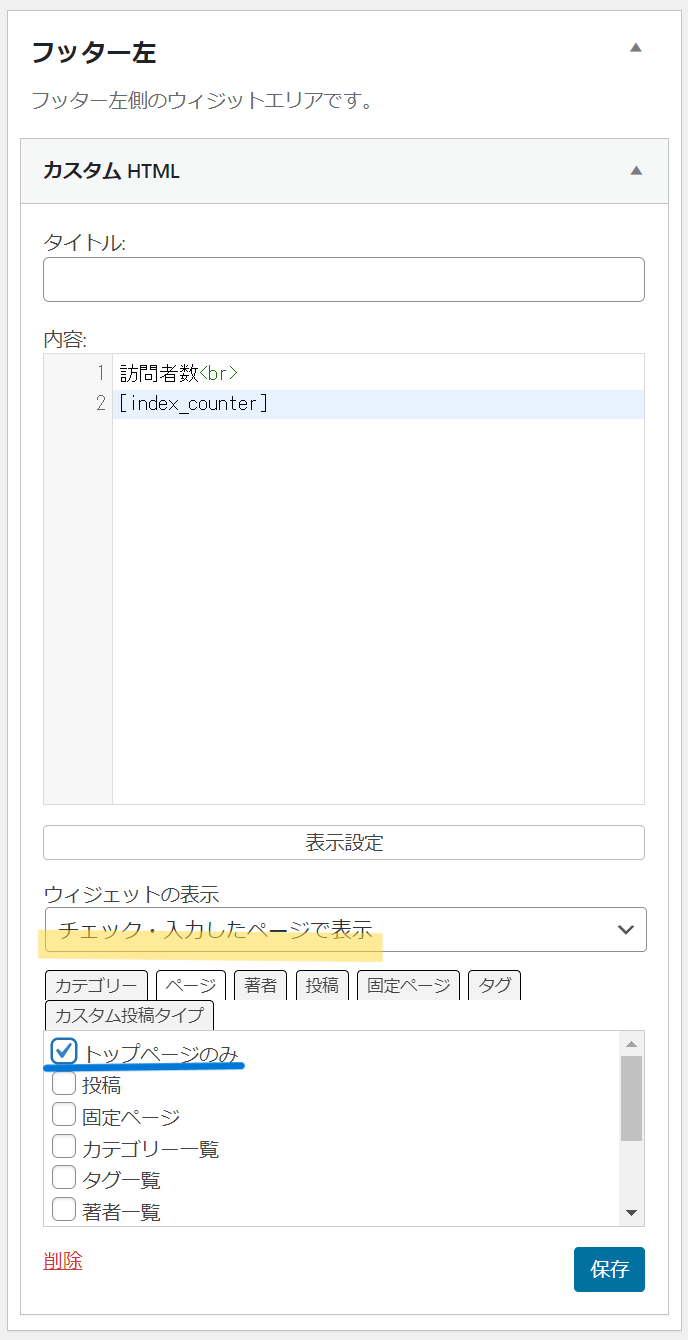Tick the カテゴリー一覧 checkbox
The image size is (688, 1340).
(64, 1148)
